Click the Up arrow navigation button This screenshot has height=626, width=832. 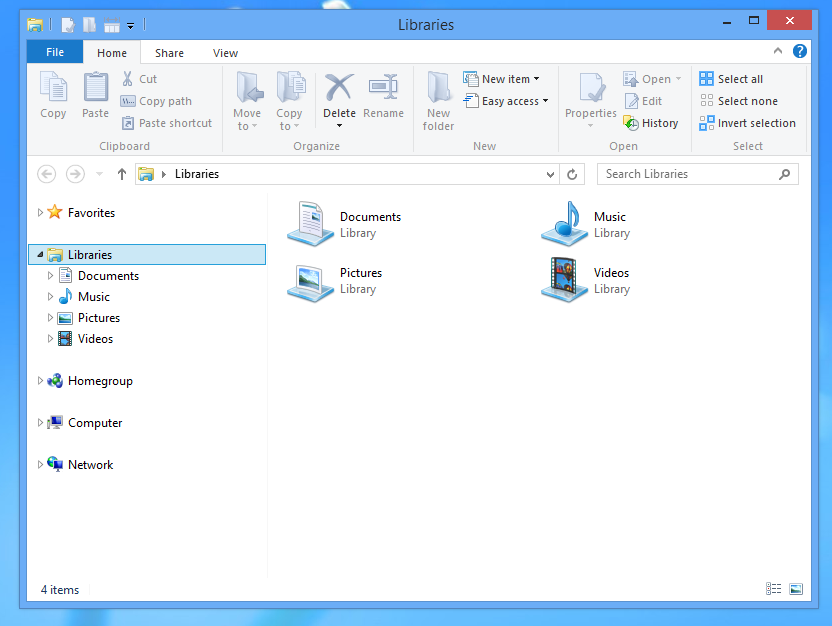[x=122, y=174]
